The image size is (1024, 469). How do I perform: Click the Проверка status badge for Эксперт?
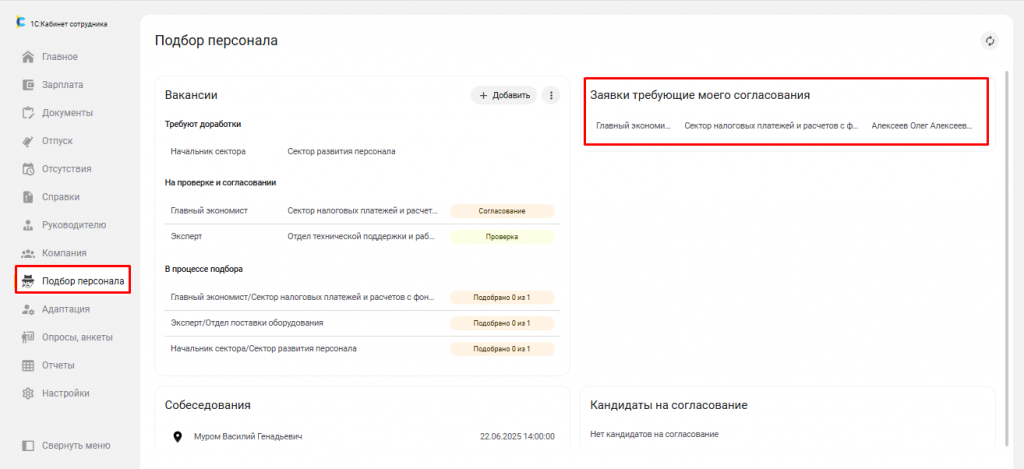[x=501, y=237]
